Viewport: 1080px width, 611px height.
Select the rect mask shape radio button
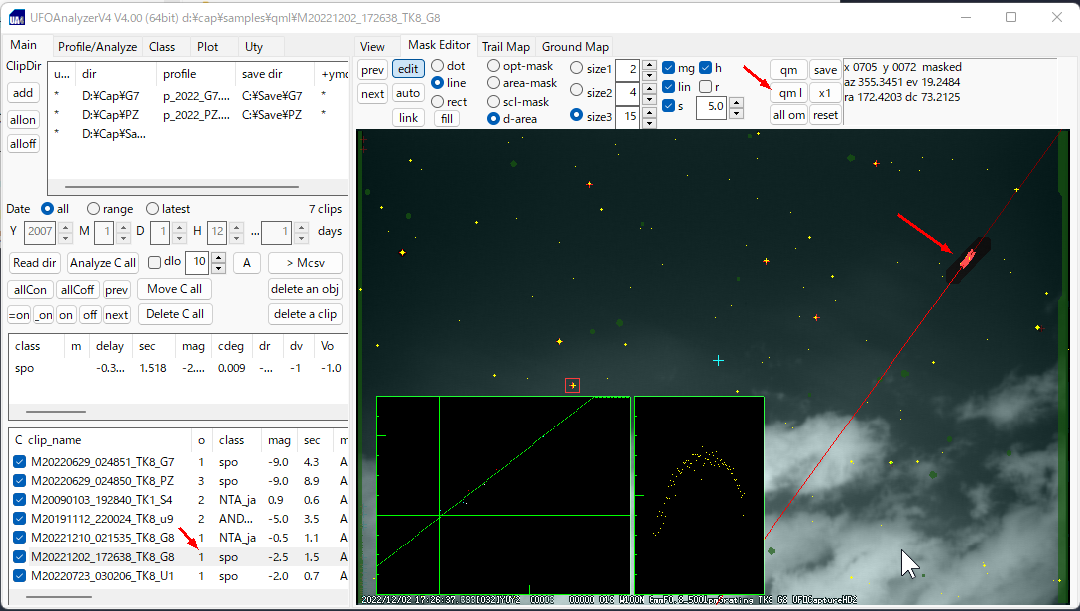(x=438, y=101)
